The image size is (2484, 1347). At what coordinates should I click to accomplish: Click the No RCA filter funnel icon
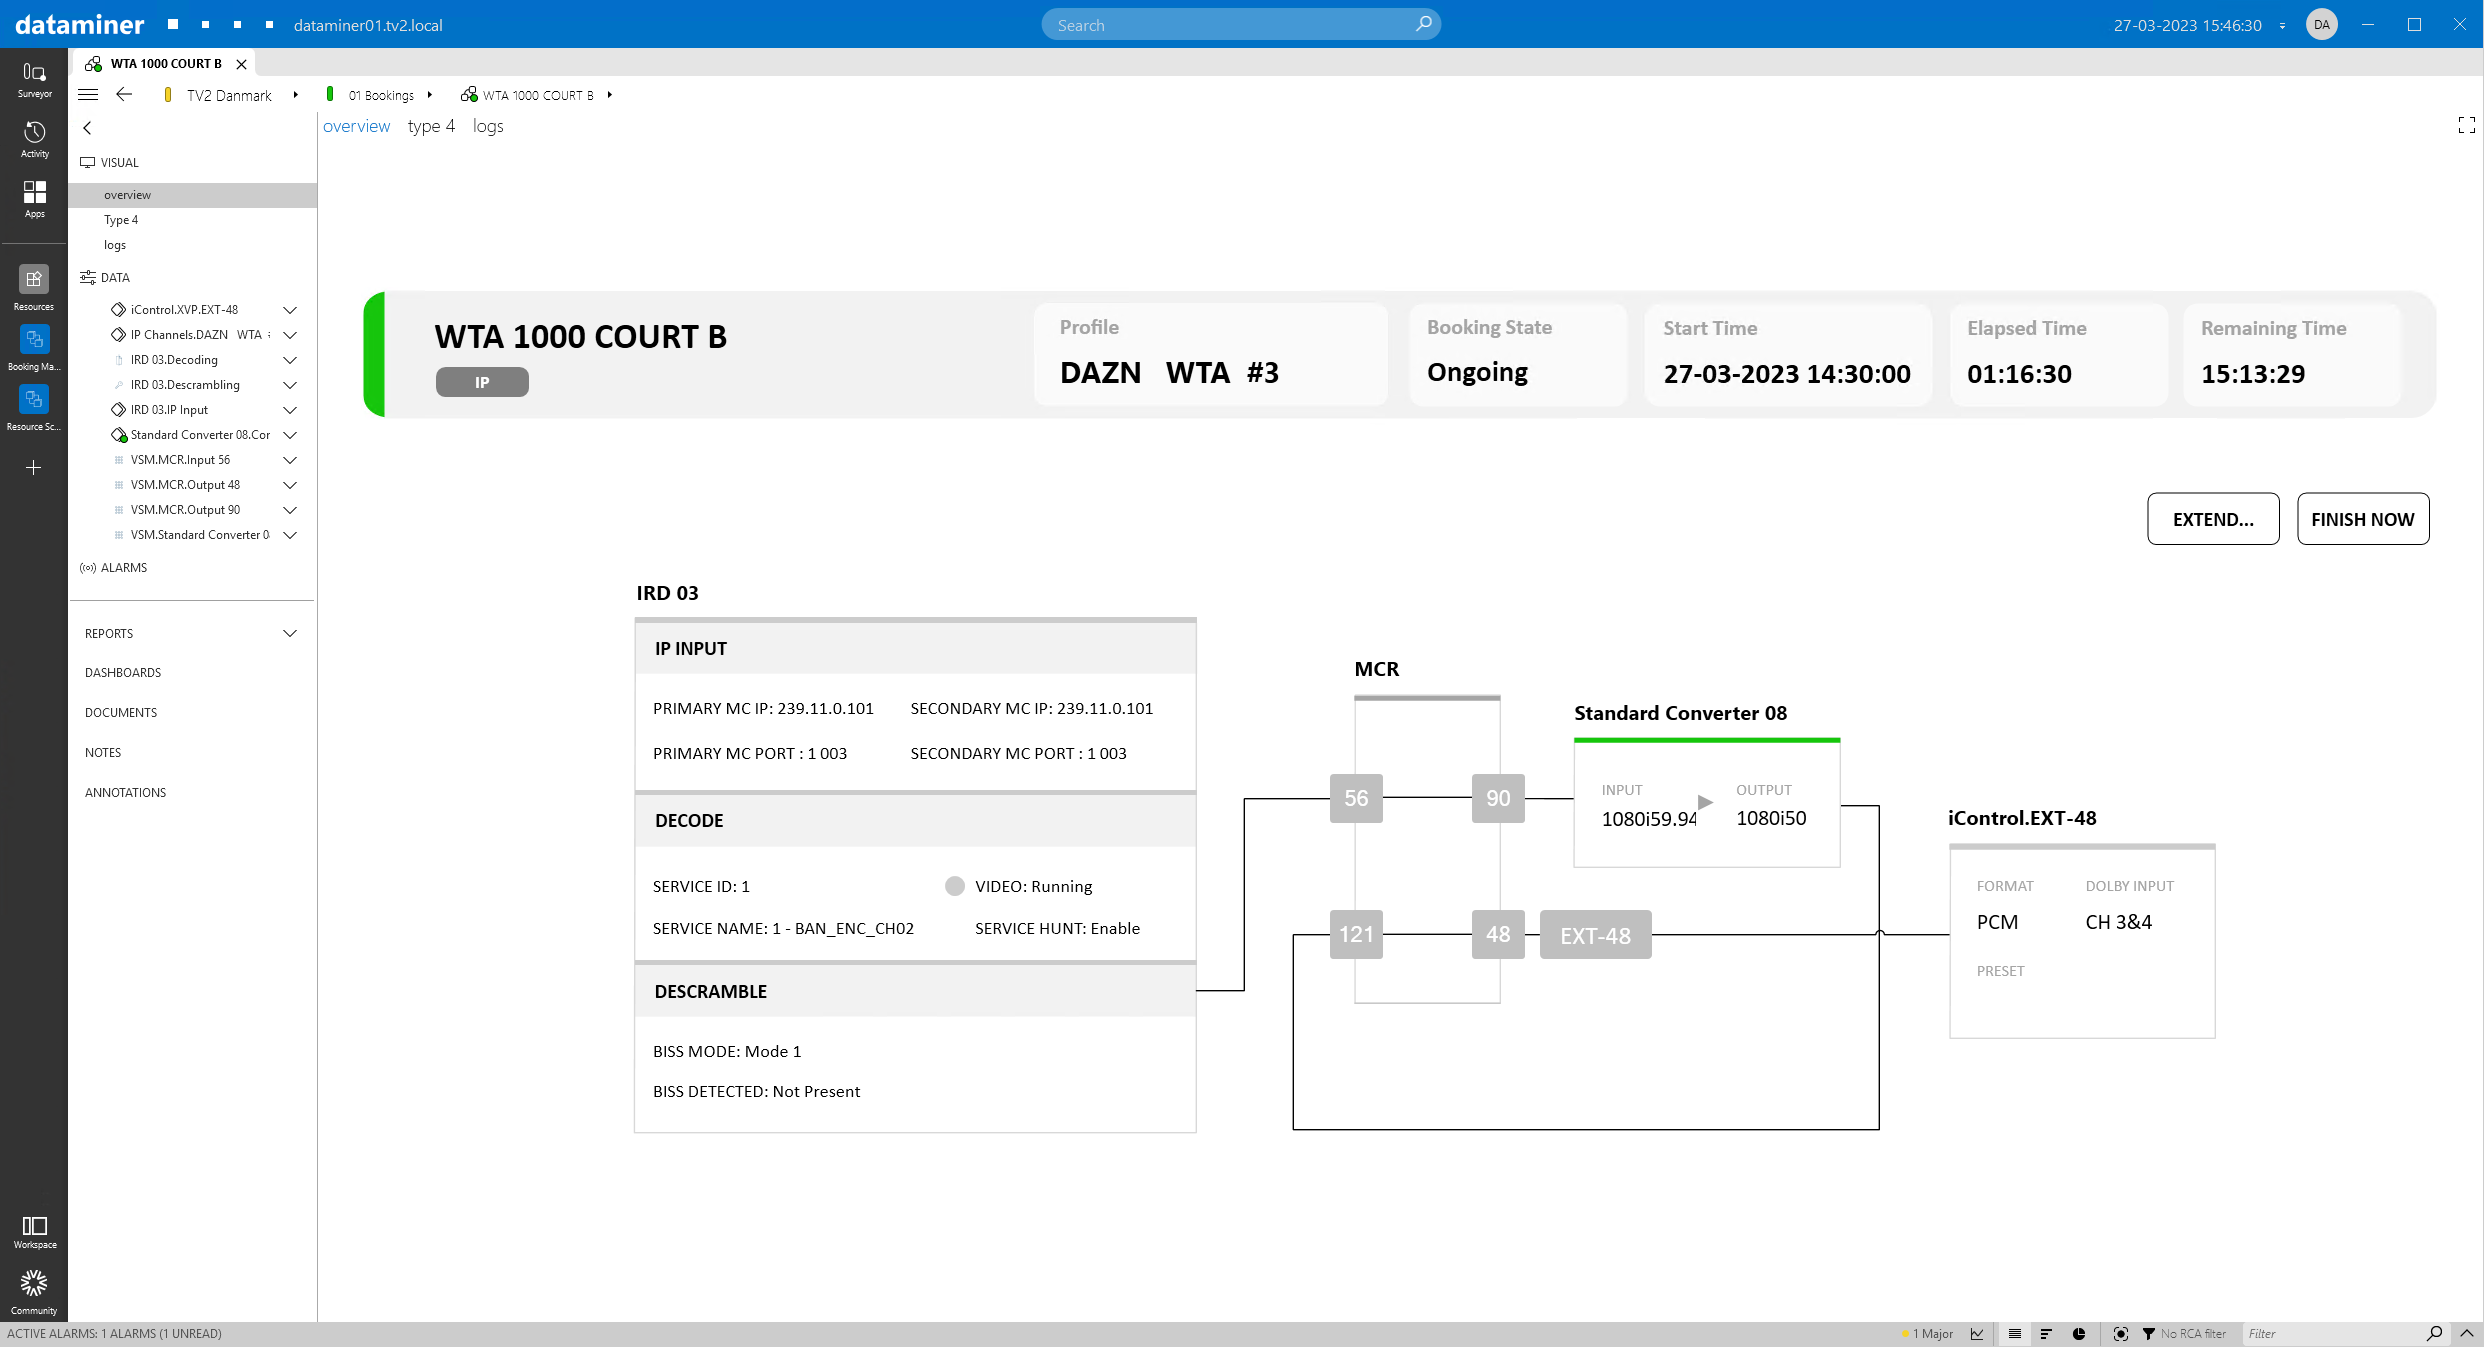tap(2148, 1334)
